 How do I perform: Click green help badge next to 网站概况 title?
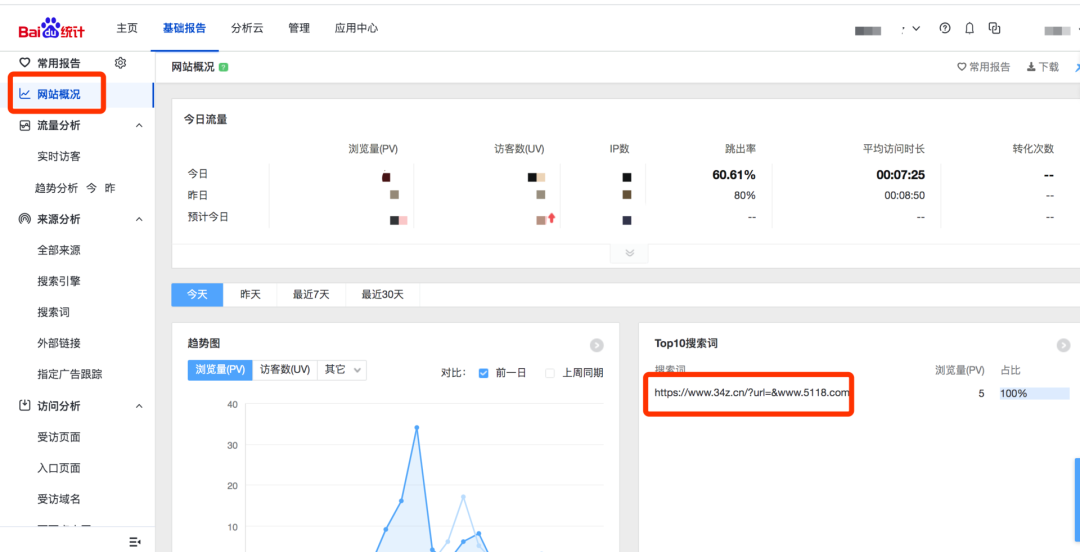(223, 68)
